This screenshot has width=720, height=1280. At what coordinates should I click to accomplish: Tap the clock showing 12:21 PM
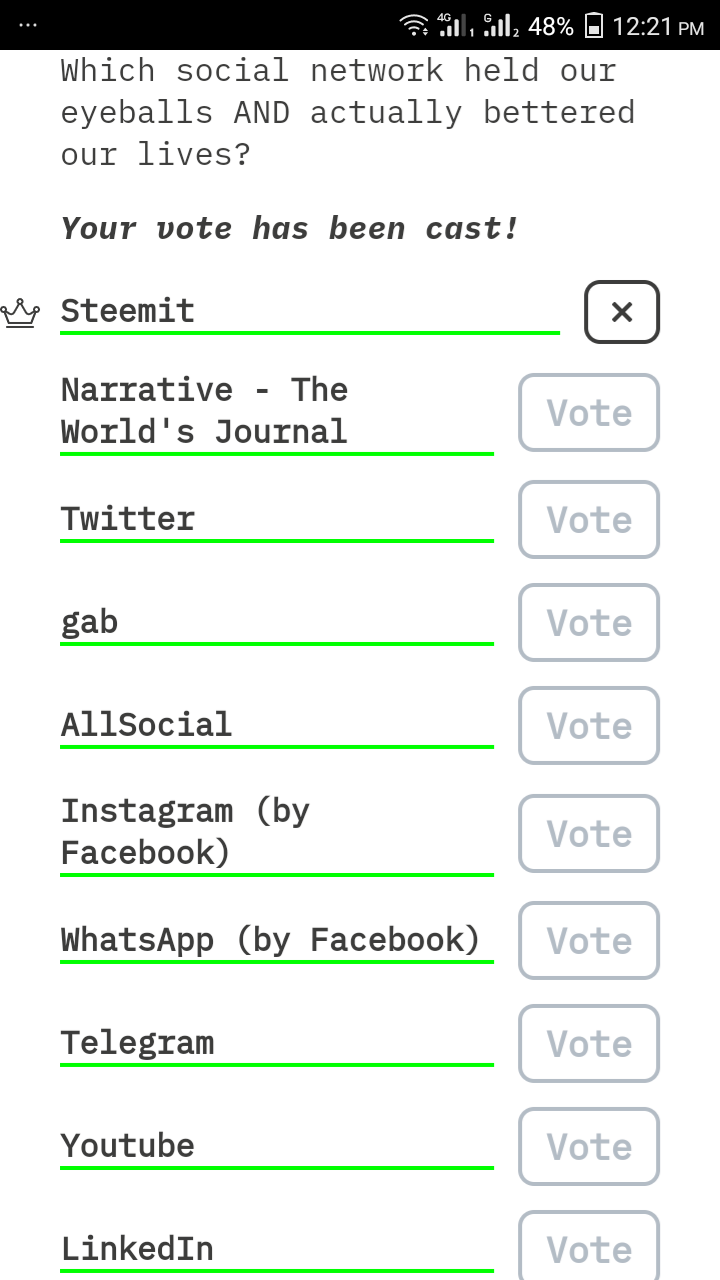coord(658,26)
